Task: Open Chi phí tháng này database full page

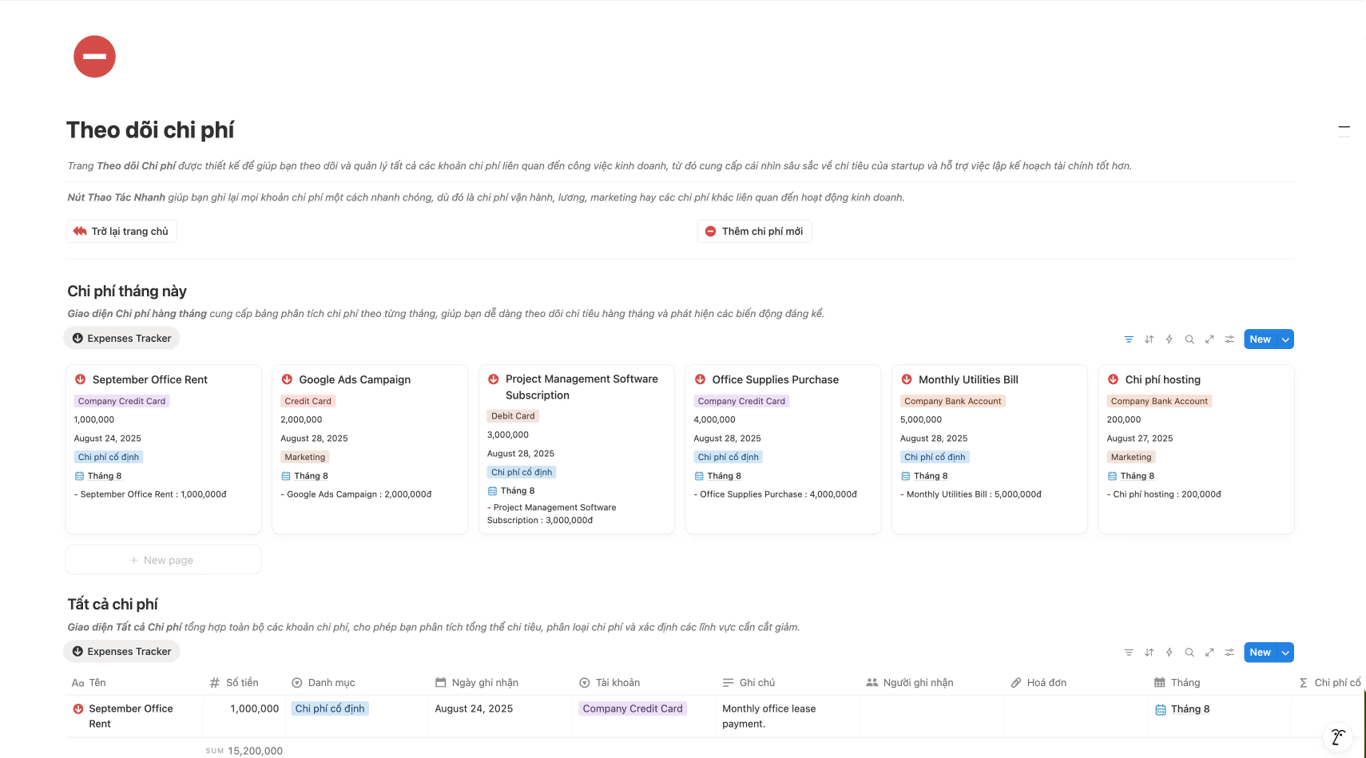Action: [x=1209, y=339]
